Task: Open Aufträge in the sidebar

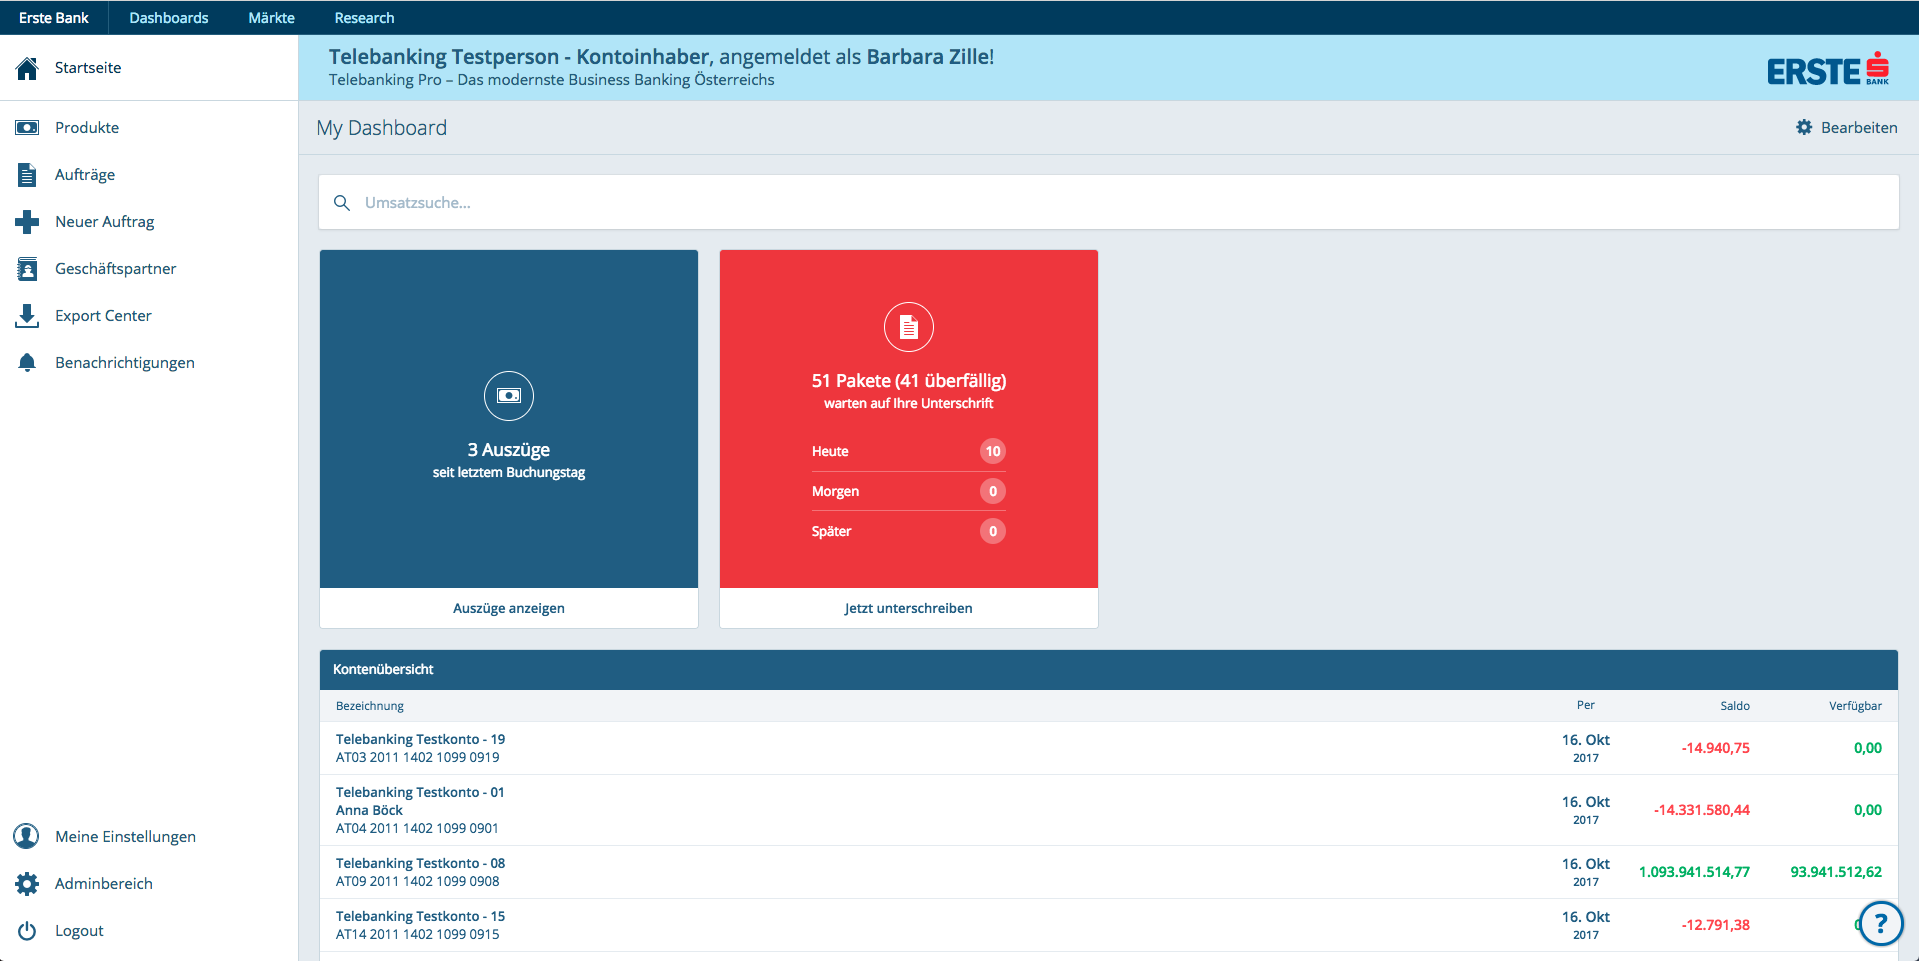Action: 85,175
